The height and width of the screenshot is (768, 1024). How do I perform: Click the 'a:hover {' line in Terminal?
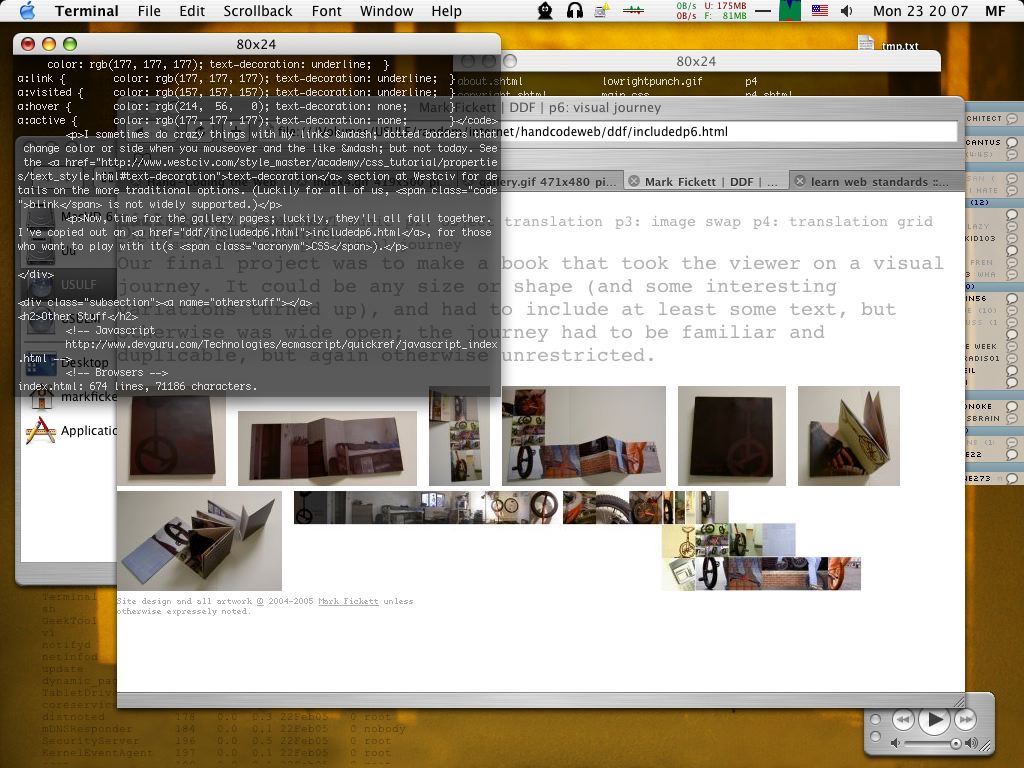(x=235, y=106)
